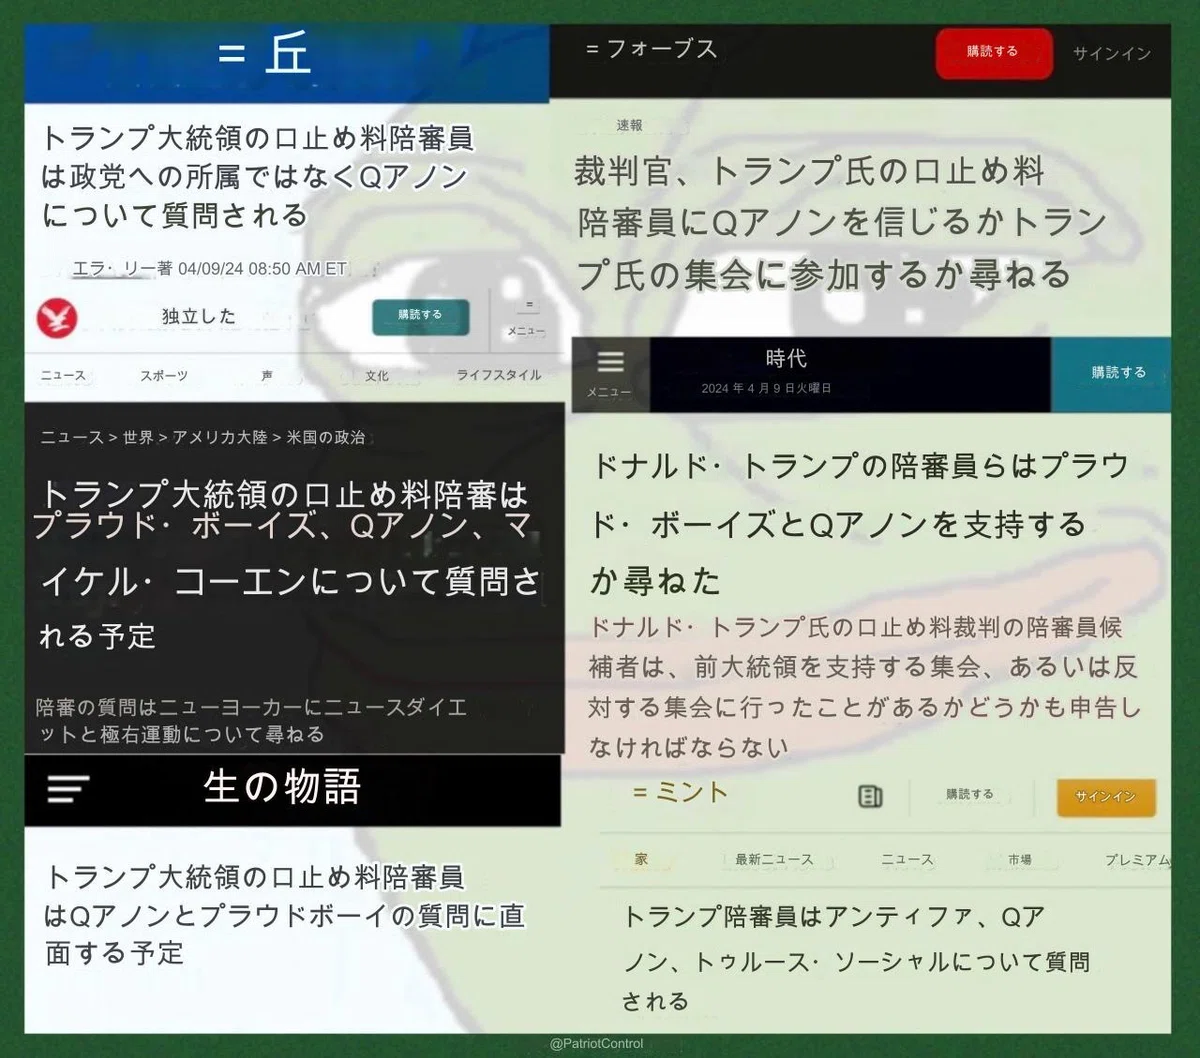Select the ライフスタイル tab under 独立した
Image resolution: width=1200 pixels, height=1058 pixels.
click(499, 375)
